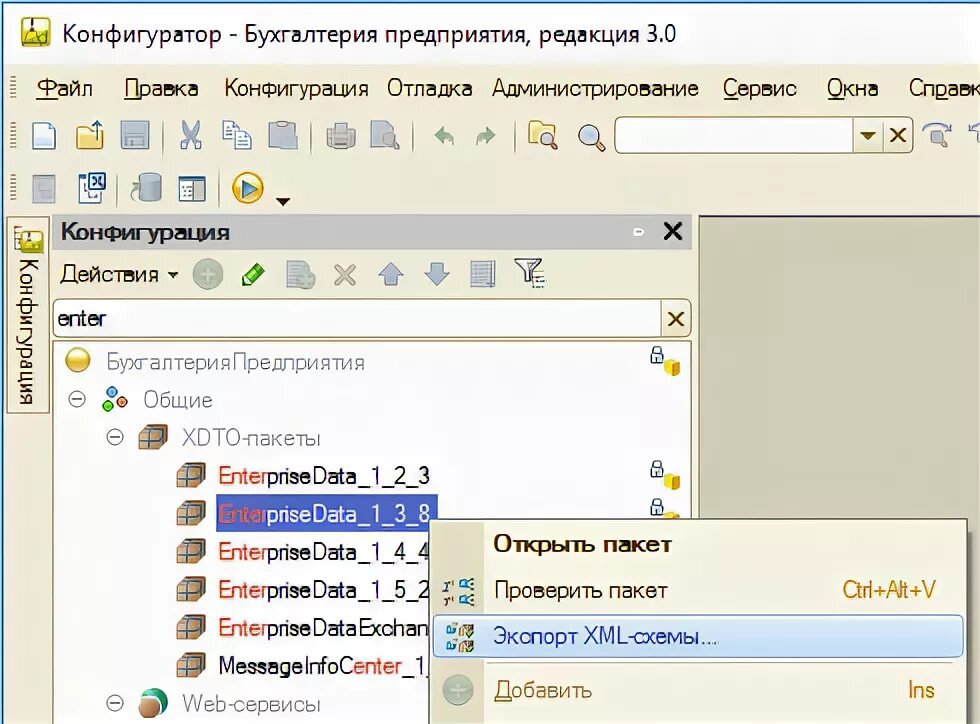This screenshot has width=980, height=724.
Task: Click the Общие tree label
Action: click(x=178, y=400)
